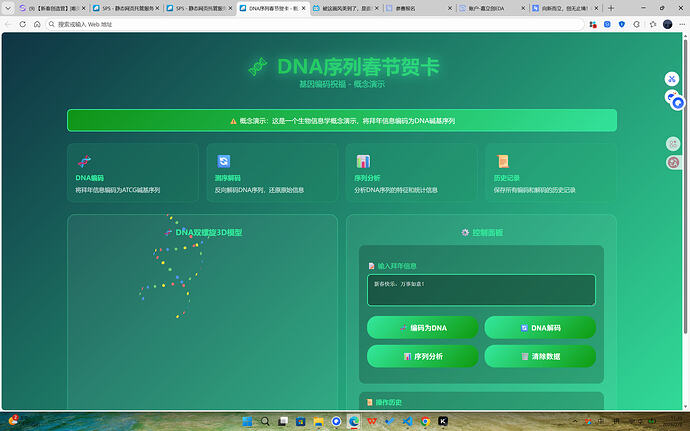Select the DNA序列春节贺卡 browser tab
This screenshot has width=690, height=431.
[273, 8]
